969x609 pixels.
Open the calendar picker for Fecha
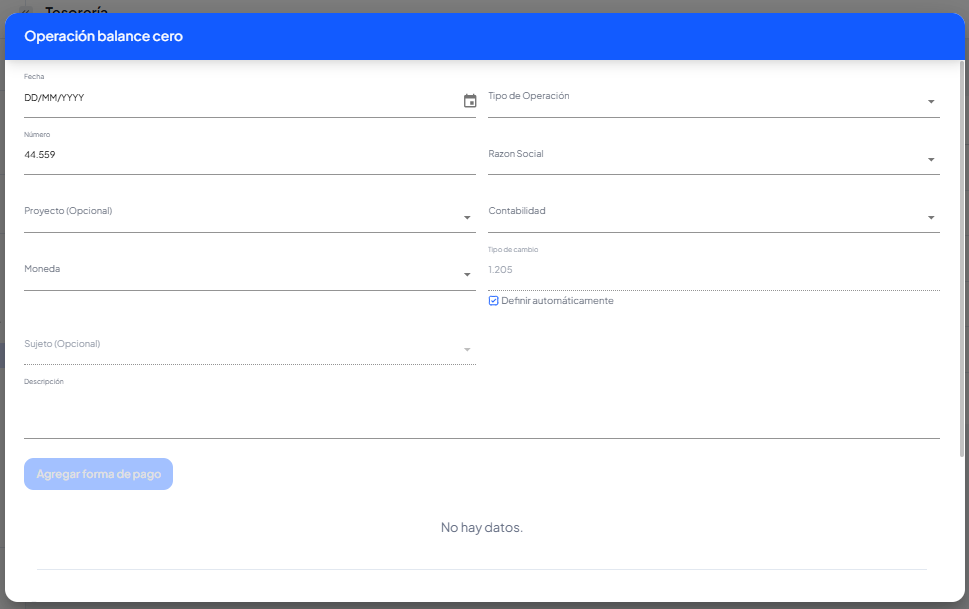470,101
